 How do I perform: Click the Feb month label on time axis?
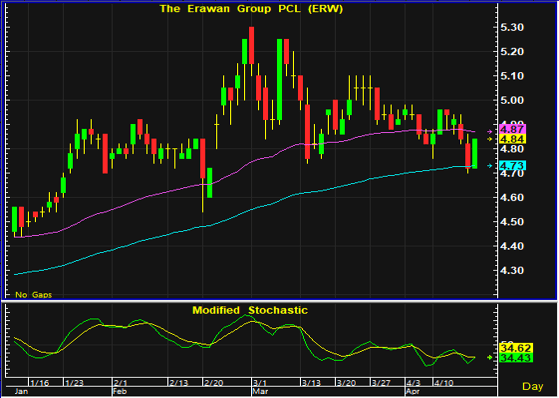pyautogui.click(x=119, y=392)
